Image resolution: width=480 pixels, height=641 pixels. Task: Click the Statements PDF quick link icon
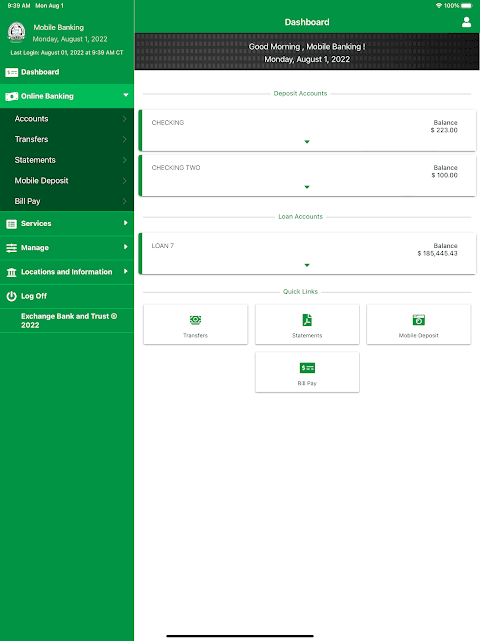pos(307,320)
